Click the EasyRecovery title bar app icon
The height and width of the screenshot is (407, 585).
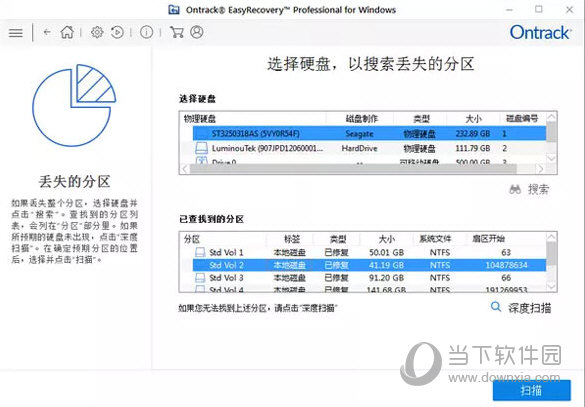[174, 10]
